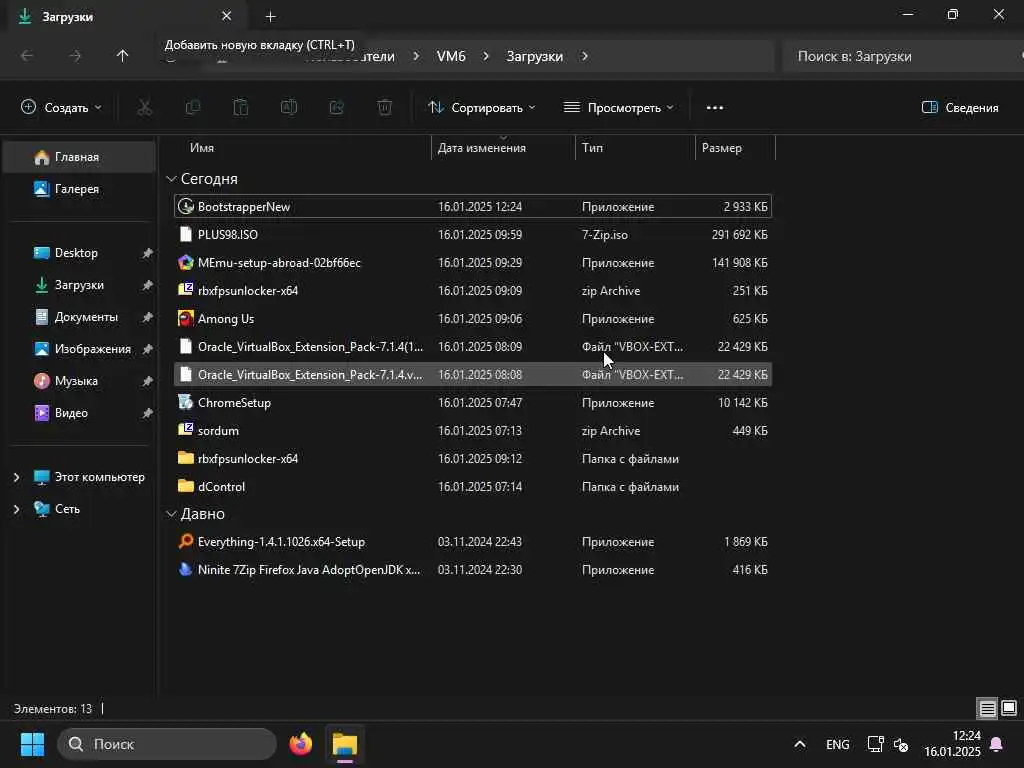
Task: Open the three-dots more options menu
Action: [x=714, y=108]
